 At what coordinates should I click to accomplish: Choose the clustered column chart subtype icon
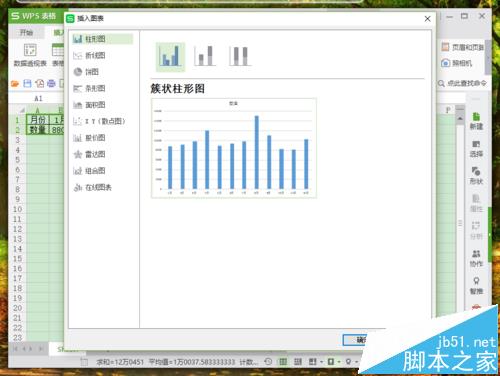(x=170, y=57)
